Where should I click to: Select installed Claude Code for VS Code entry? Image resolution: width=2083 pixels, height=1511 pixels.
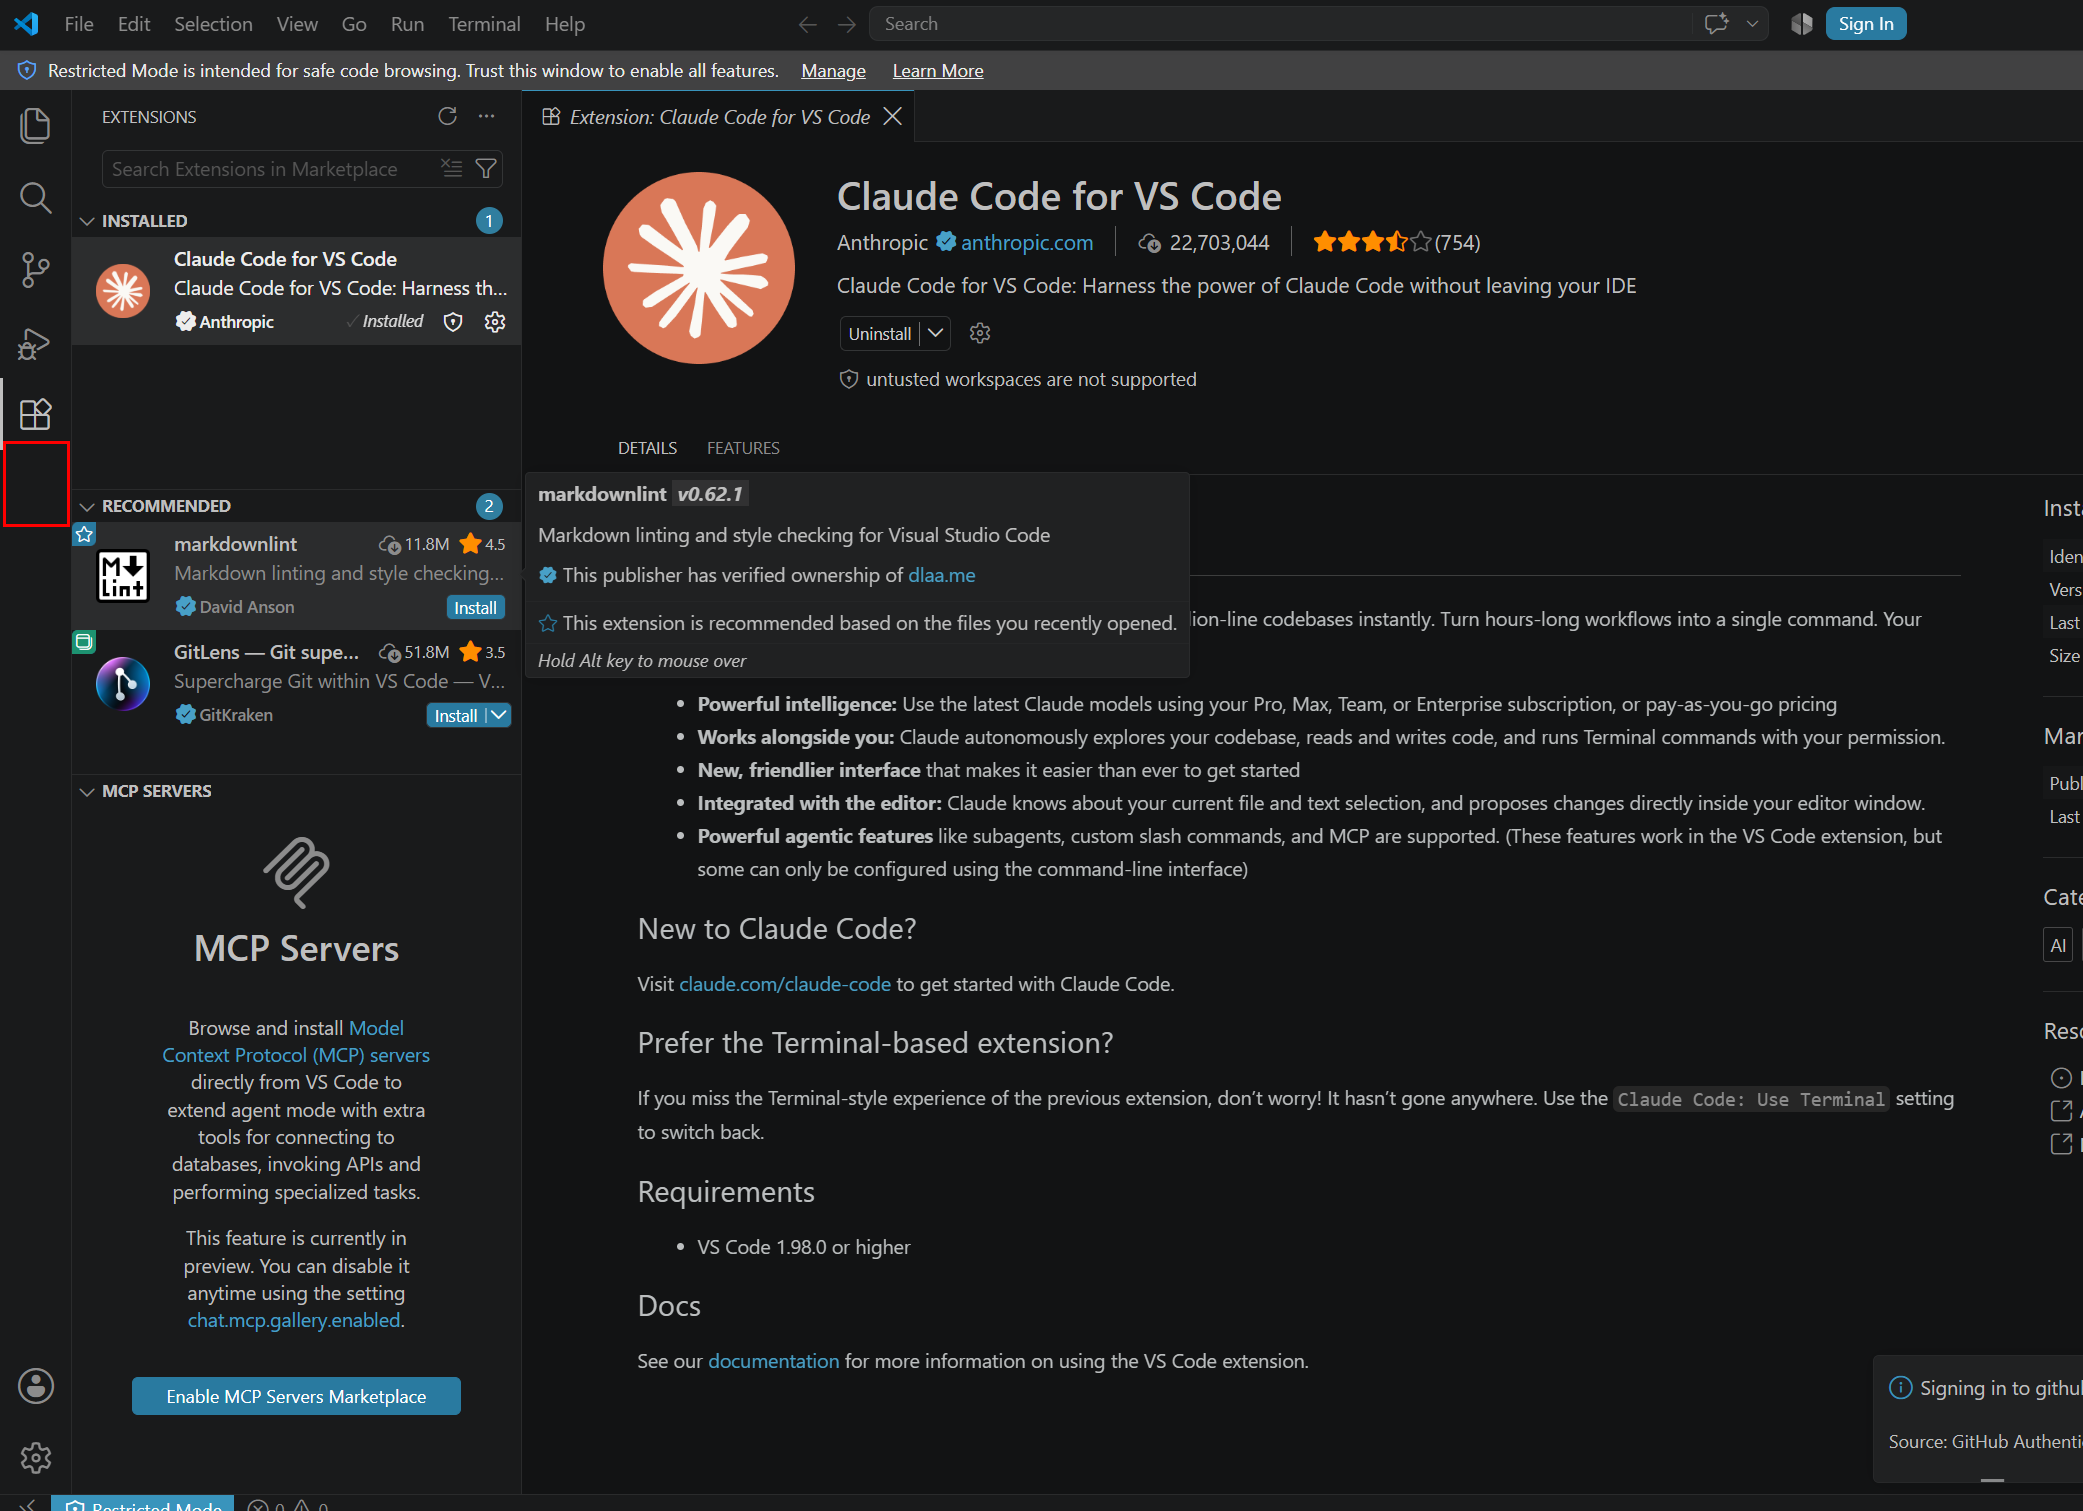(296, 290)
